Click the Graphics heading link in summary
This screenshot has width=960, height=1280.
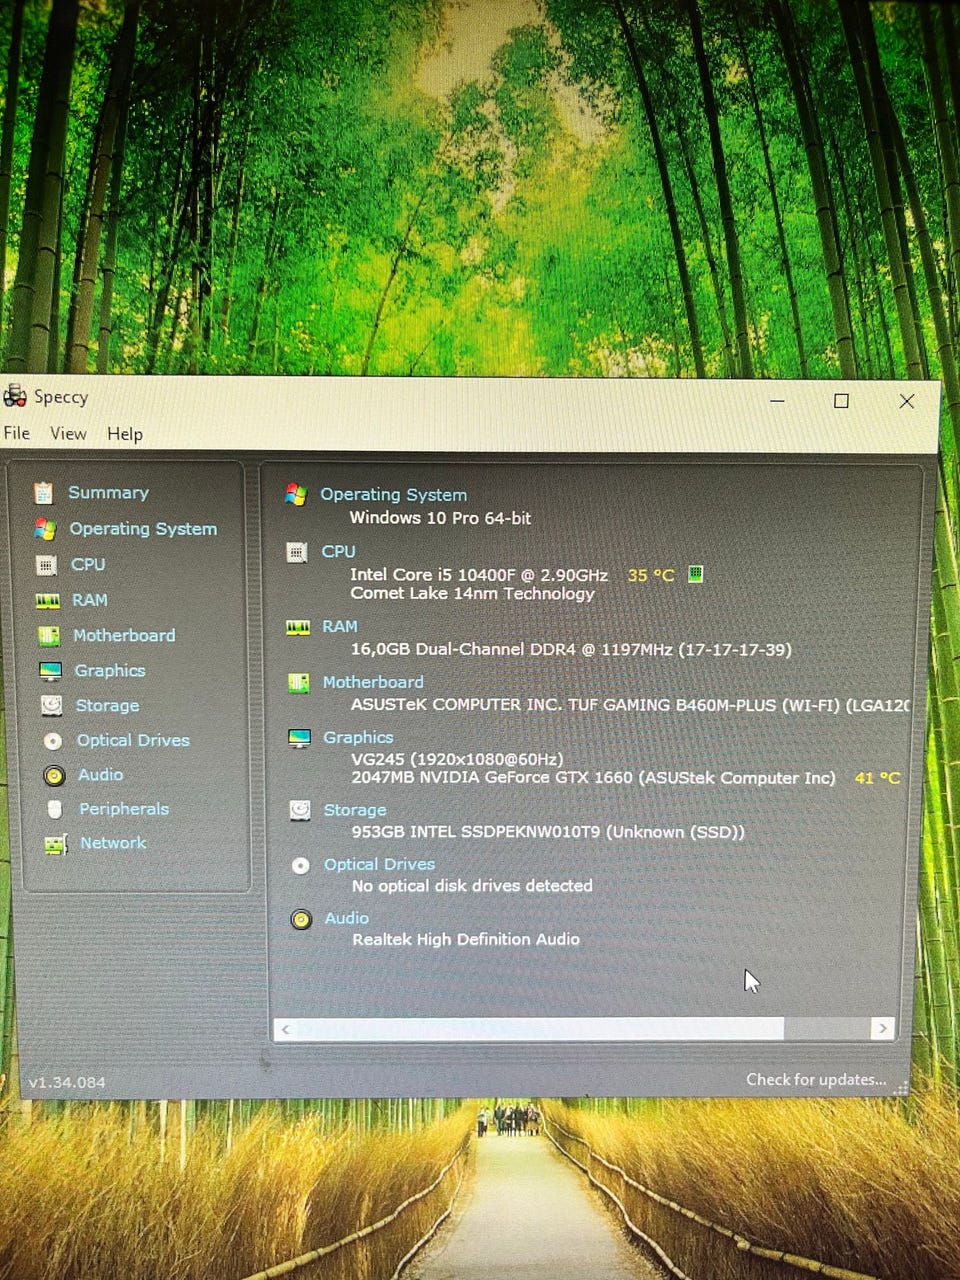(x=358, y=737)
